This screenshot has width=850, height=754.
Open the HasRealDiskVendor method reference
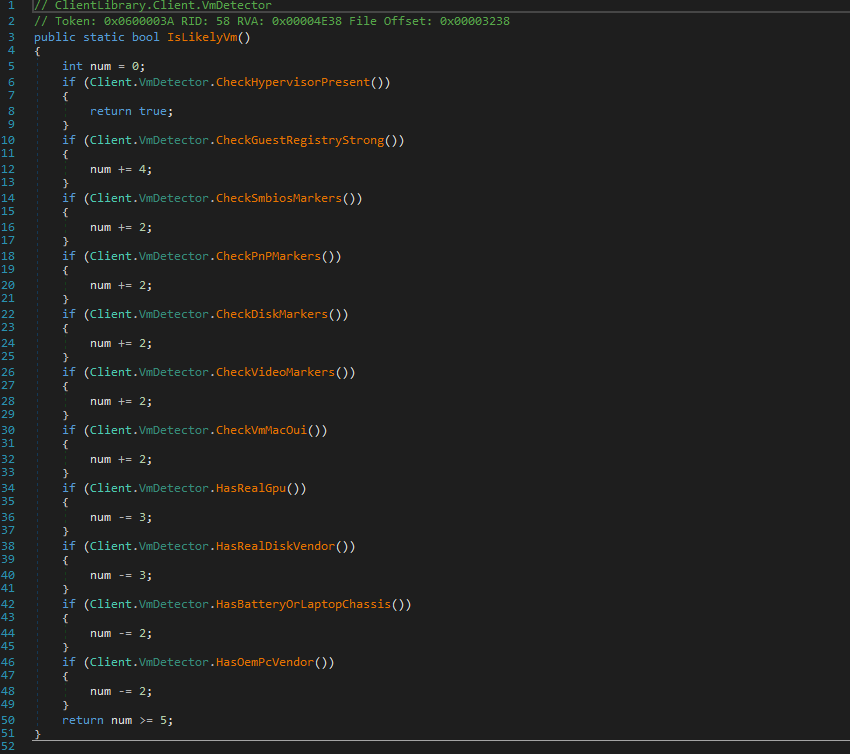pos(275,546)
